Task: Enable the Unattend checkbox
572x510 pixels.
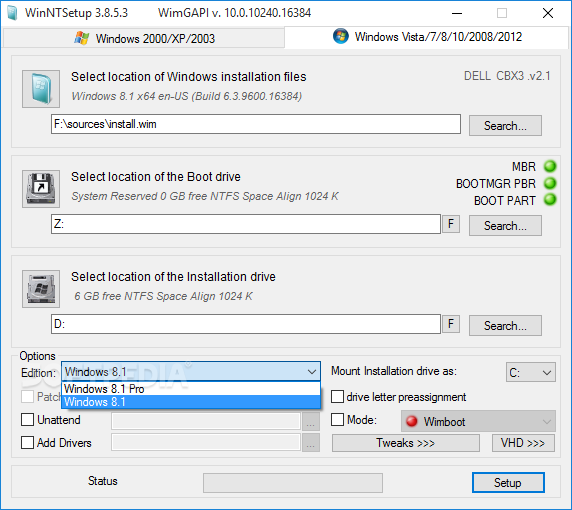Action: coord(27,420)
